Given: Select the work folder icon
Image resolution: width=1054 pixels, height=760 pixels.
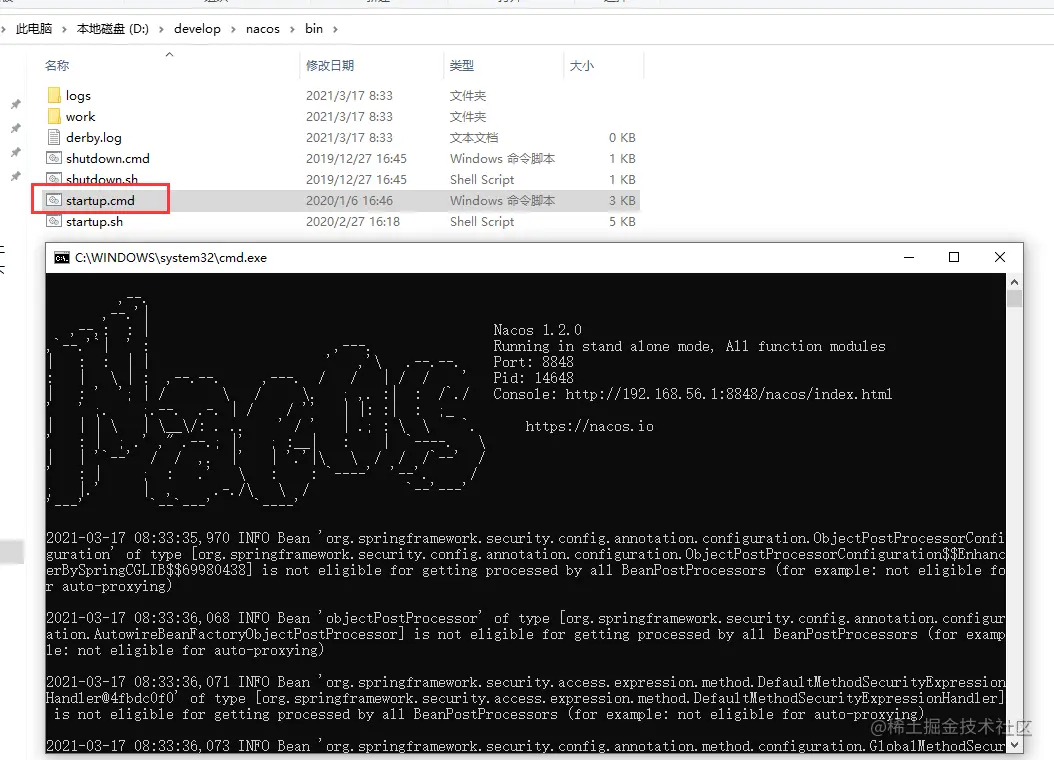Looking at the screenshot, I should (54, 116).
